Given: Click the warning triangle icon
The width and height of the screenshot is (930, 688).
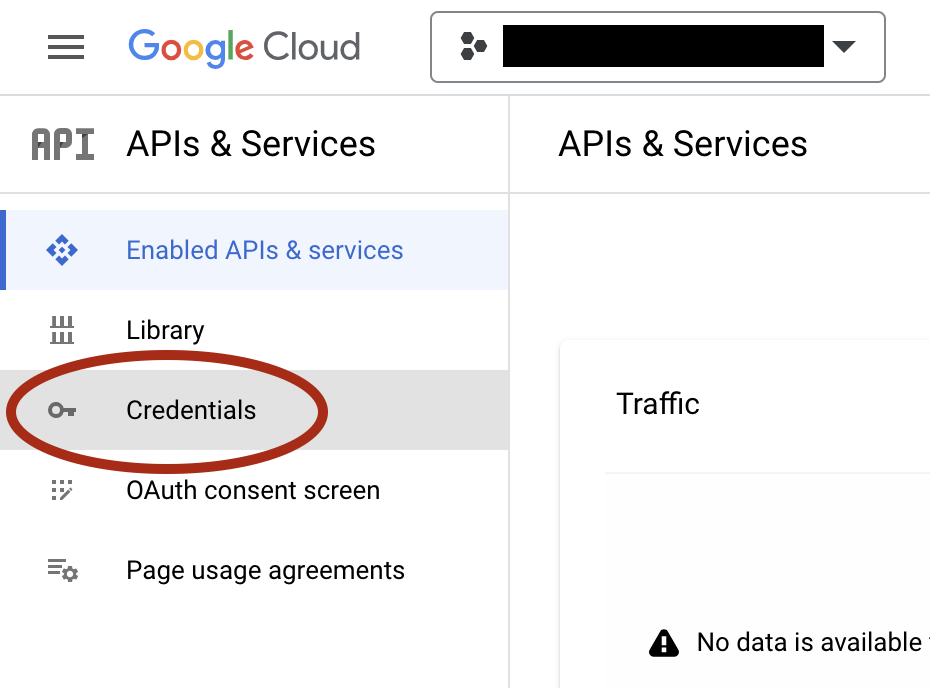Looking at the screenshot, I should point(664,643).
